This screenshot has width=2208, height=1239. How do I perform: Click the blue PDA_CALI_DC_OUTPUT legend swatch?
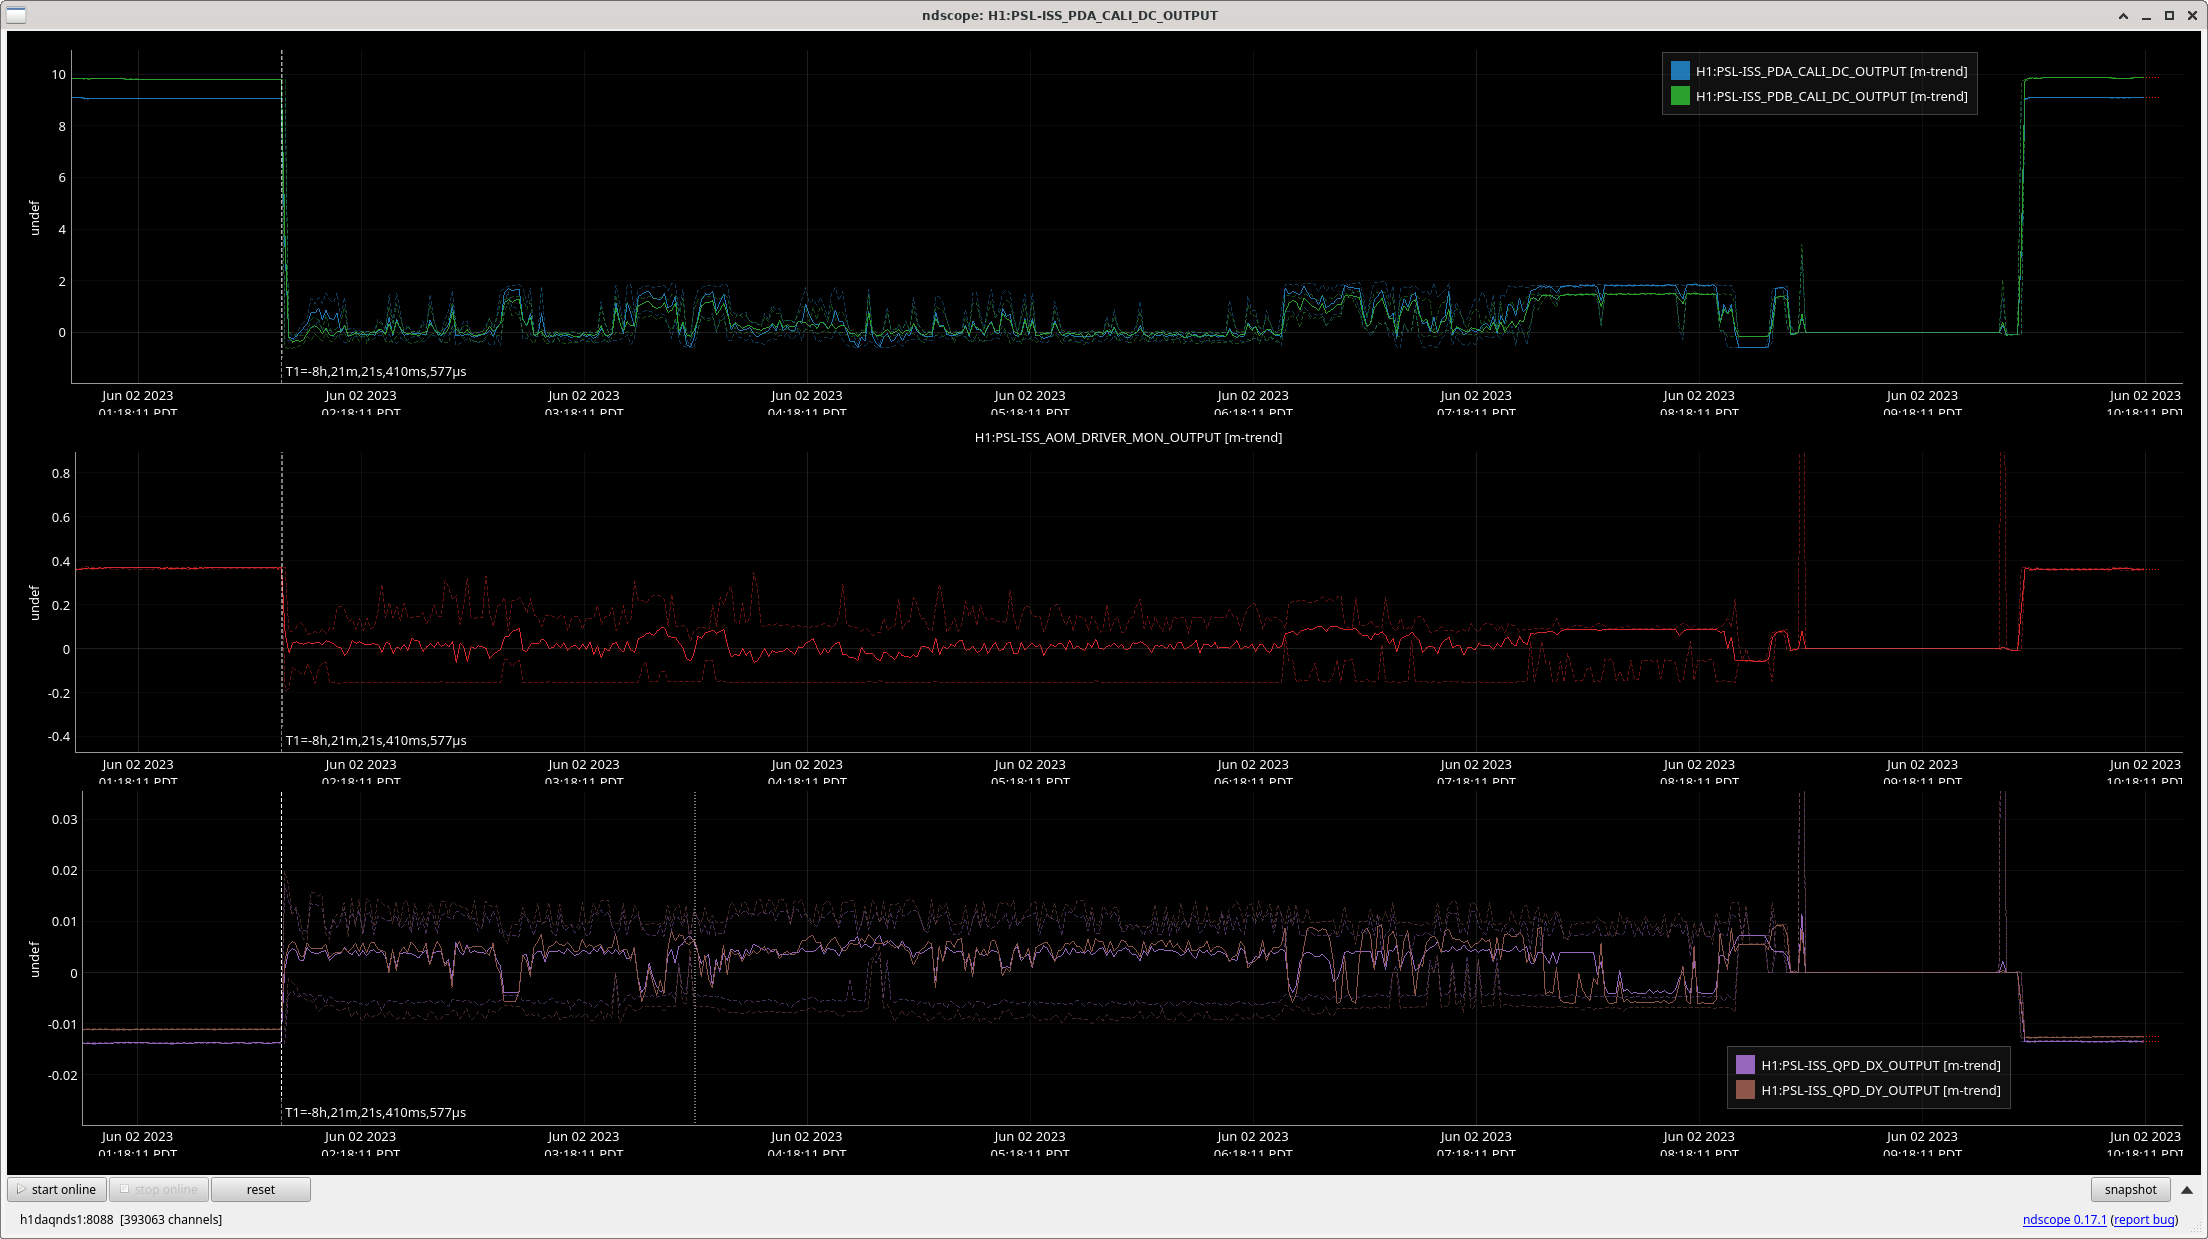click(x=1680, y=71)
